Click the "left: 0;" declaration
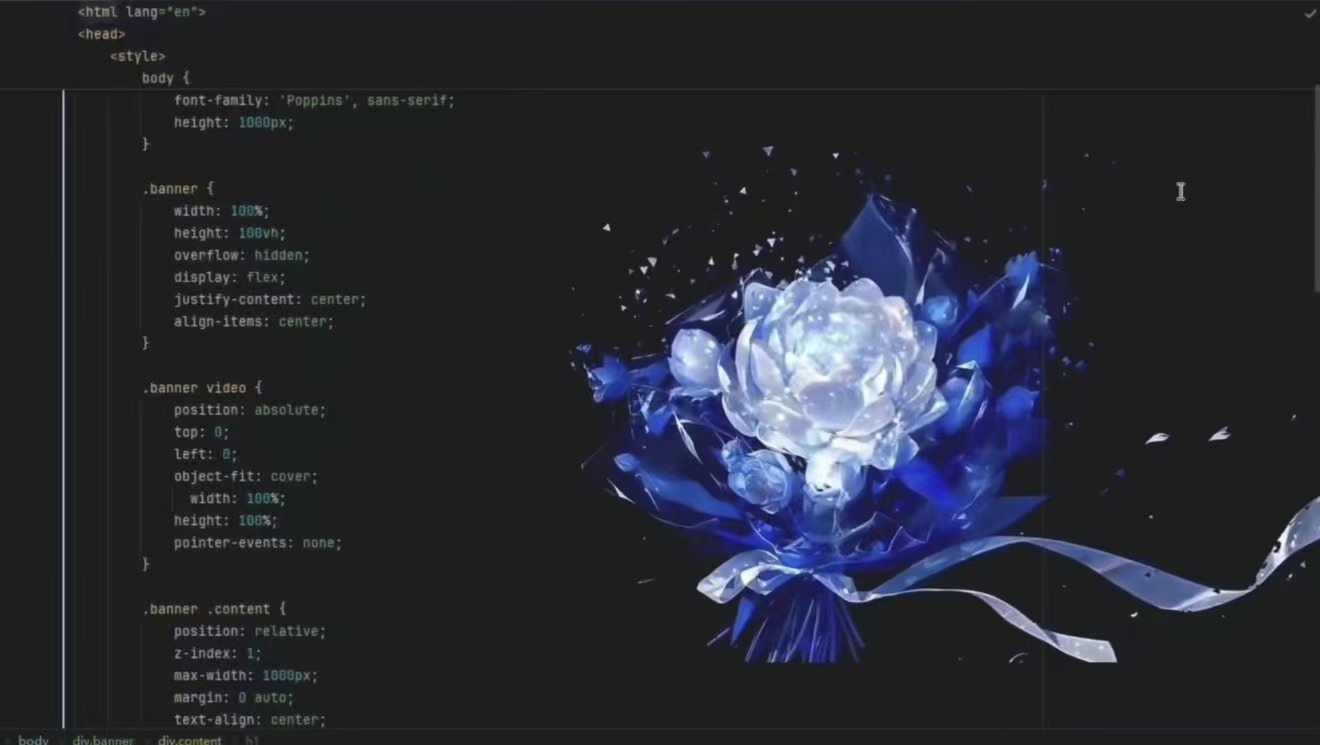The width and height of the screenshot is (1320, 745). coord(206,454)
